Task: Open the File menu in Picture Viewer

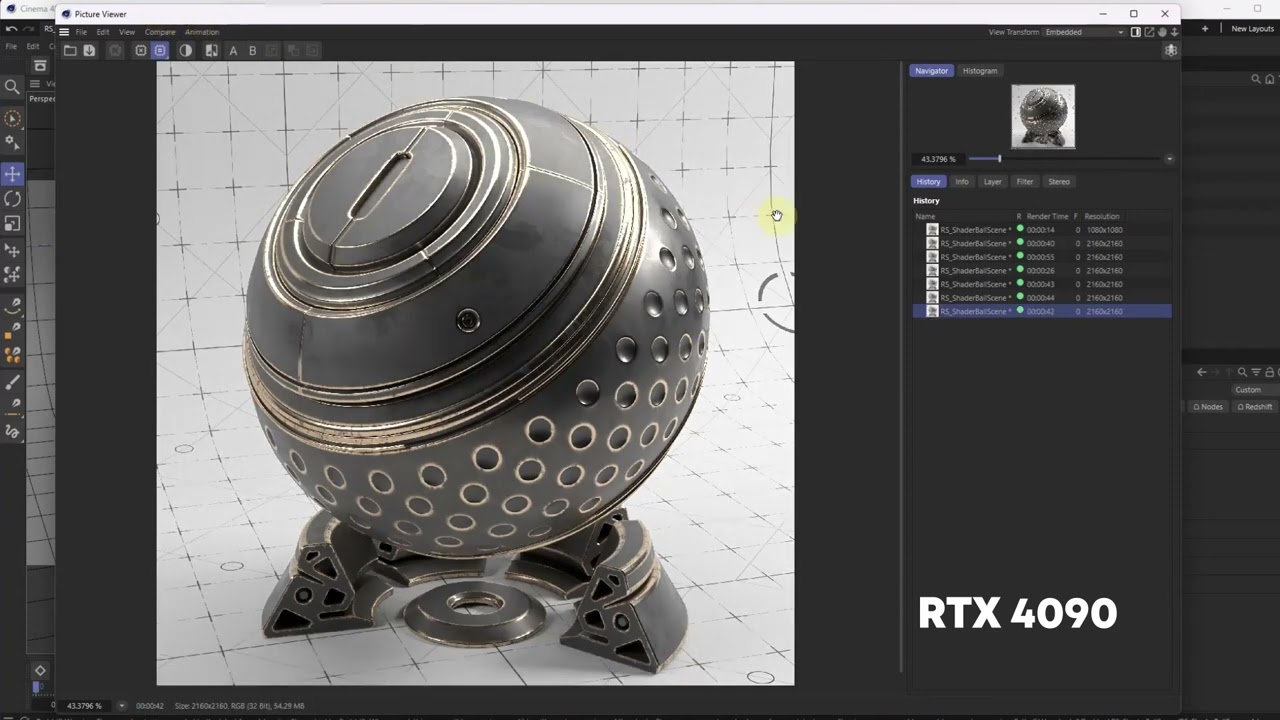Action: click(81, 32)
